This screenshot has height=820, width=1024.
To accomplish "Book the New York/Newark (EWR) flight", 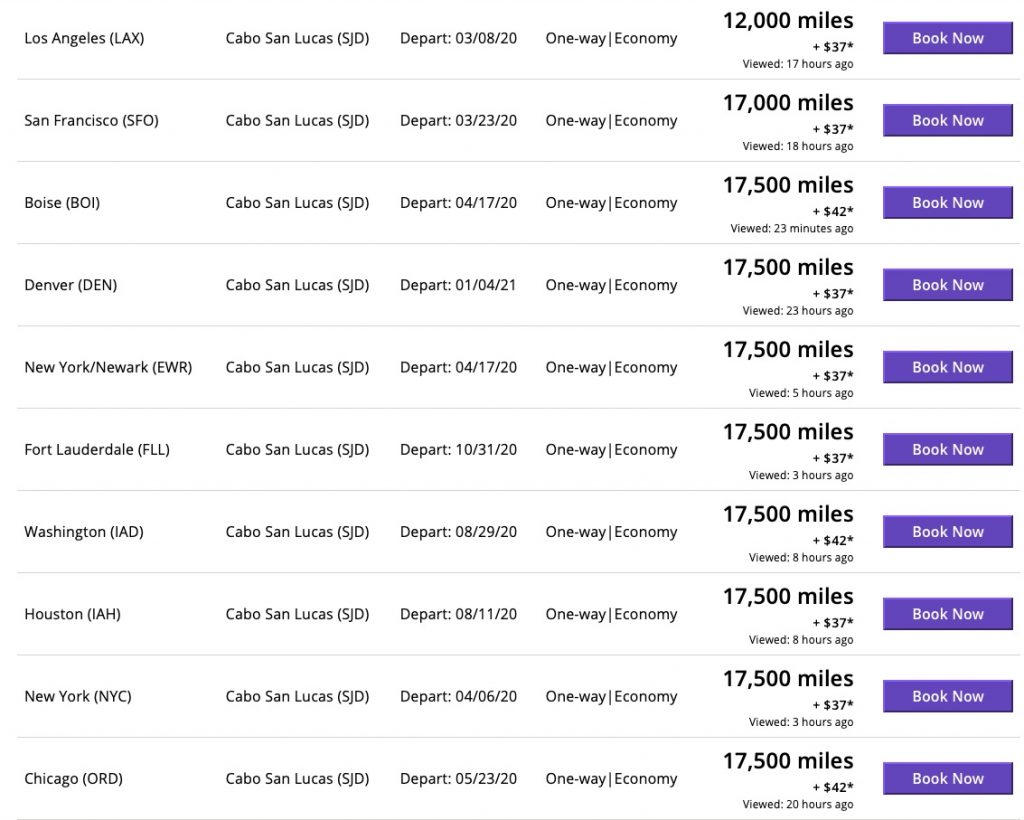I will [x=947, y=367].
